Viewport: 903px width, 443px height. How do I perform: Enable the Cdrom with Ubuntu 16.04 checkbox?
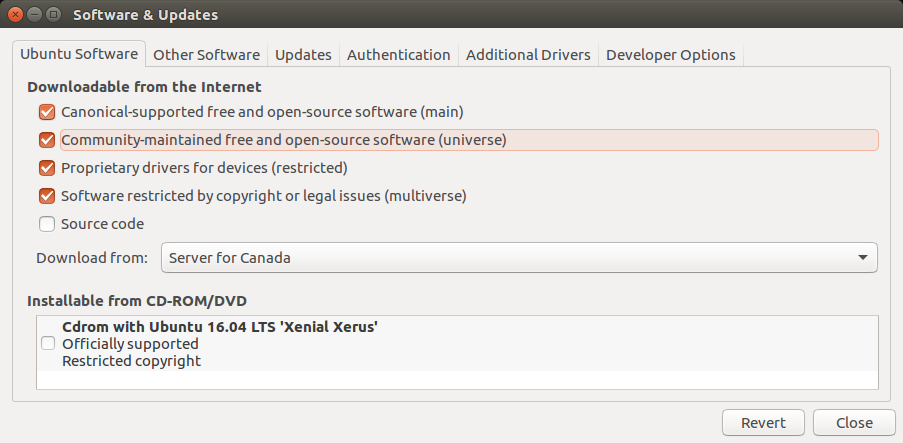click(x=48, y=343)
